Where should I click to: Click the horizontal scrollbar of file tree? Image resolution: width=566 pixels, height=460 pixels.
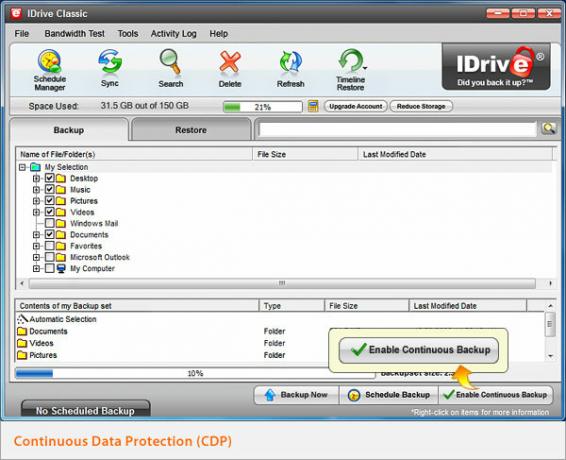click(282, 283)
